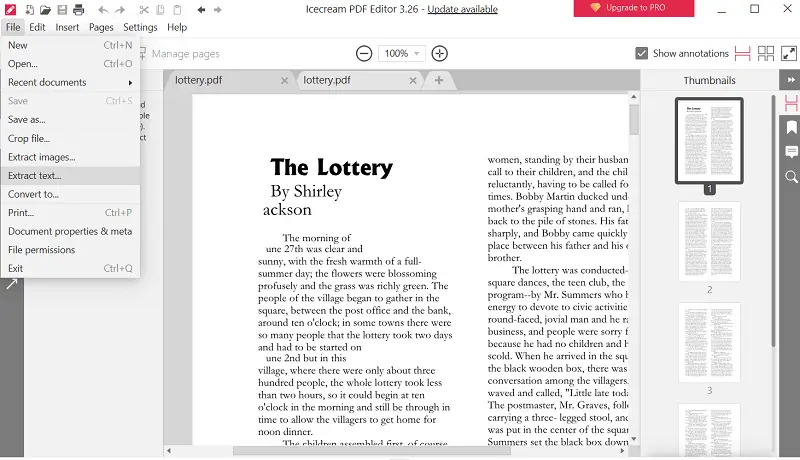Zoom in with the plus button
The image size is (800, 460).
pos(439,54)
